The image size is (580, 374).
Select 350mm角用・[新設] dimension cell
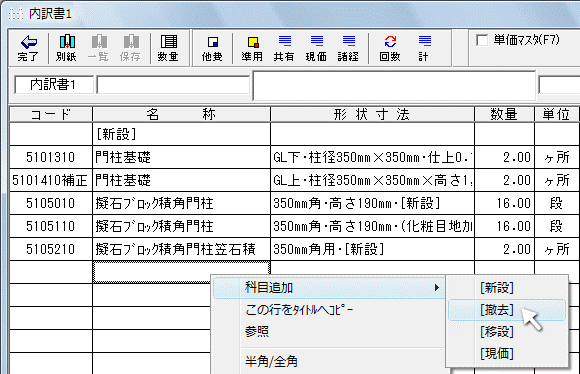372,249
